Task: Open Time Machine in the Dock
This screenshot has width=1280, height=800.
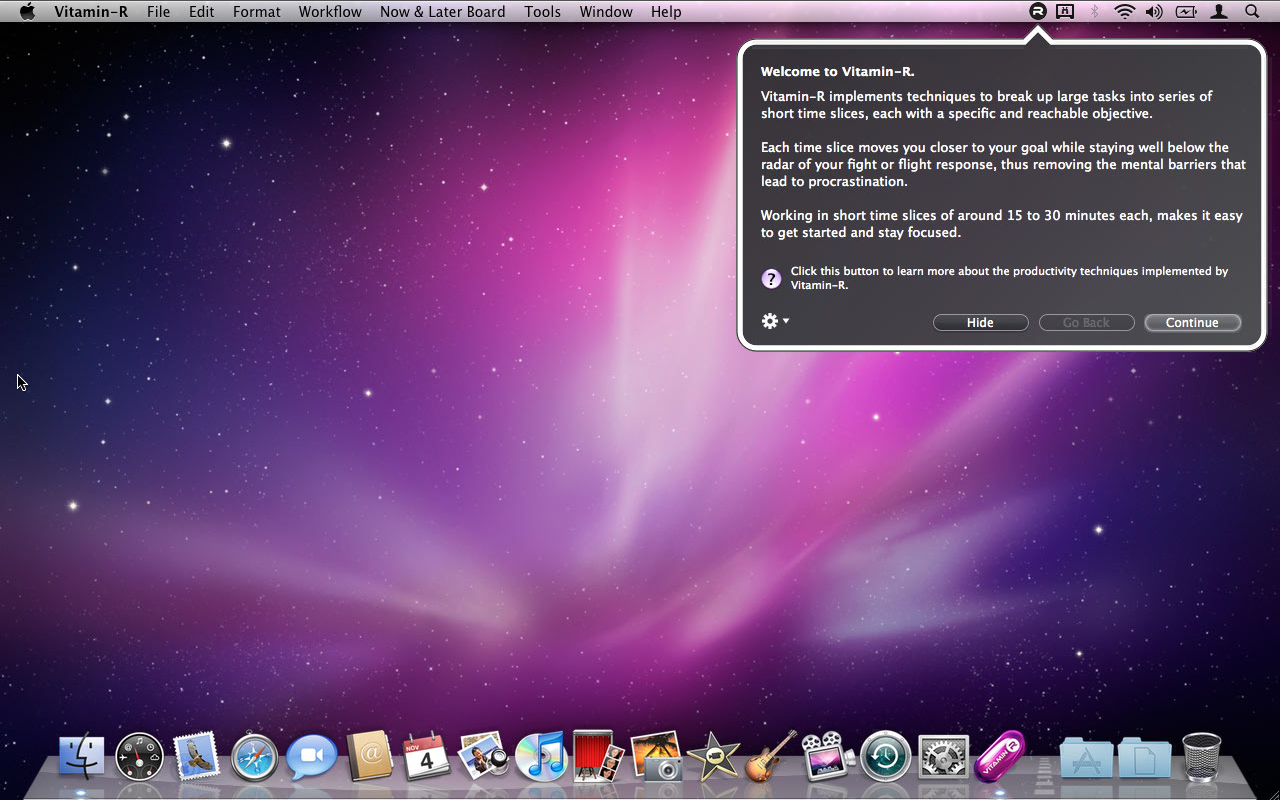Action: coord(886,757)
